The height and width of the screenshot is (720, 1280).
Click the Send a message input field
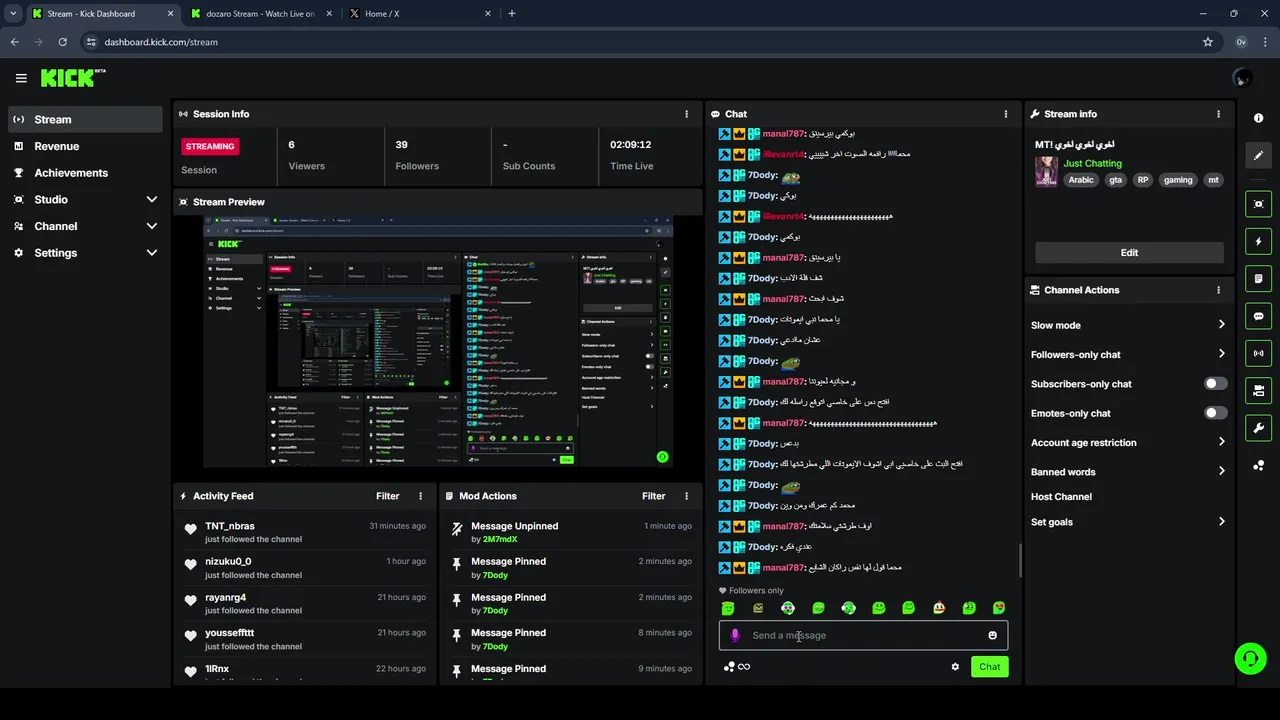pos(863,635)
